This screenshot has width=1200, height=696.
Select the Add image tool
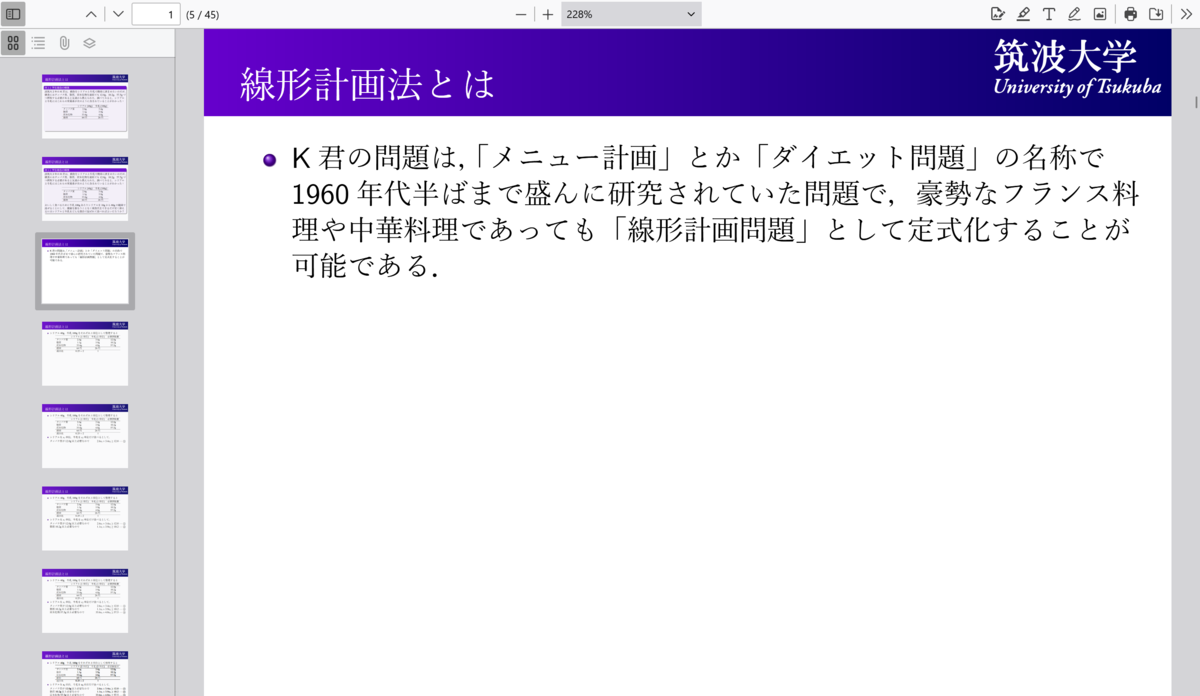1100,14
